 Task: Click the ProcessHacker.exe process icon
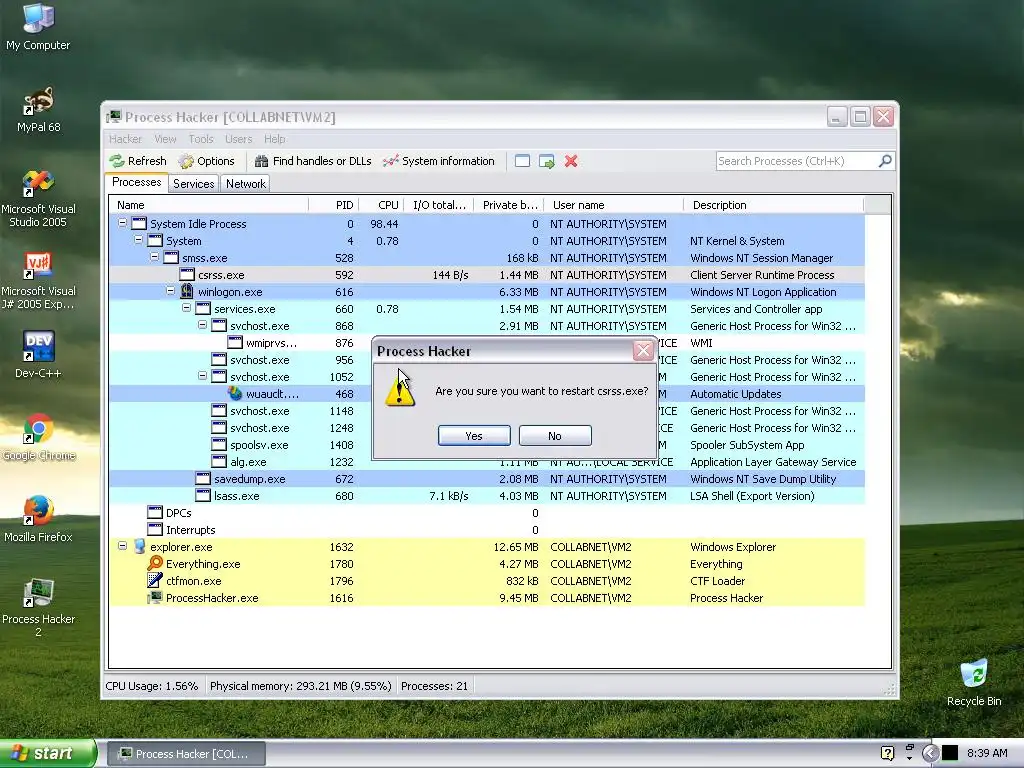click(x=155, y=598)
